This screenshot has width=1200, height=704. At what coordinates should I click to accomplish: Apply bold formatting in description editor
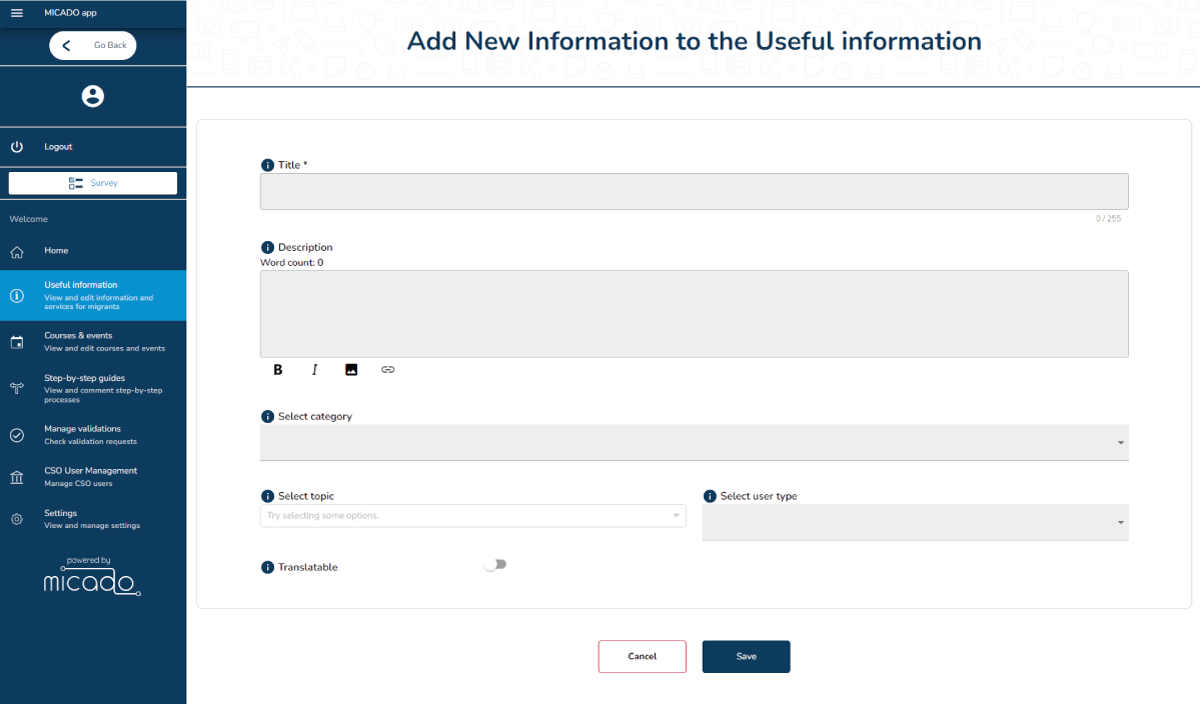[x=278, y=370]
